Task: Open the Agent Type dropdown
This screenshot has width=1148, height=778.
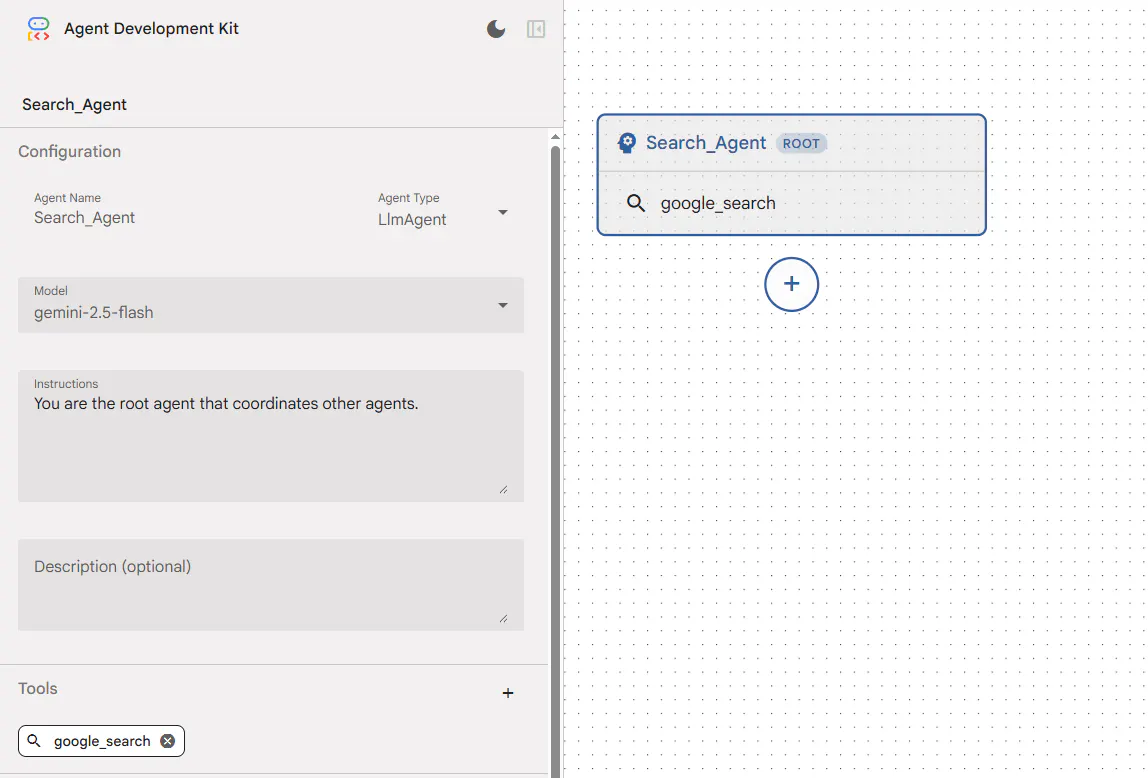Action: click(443, 212)
